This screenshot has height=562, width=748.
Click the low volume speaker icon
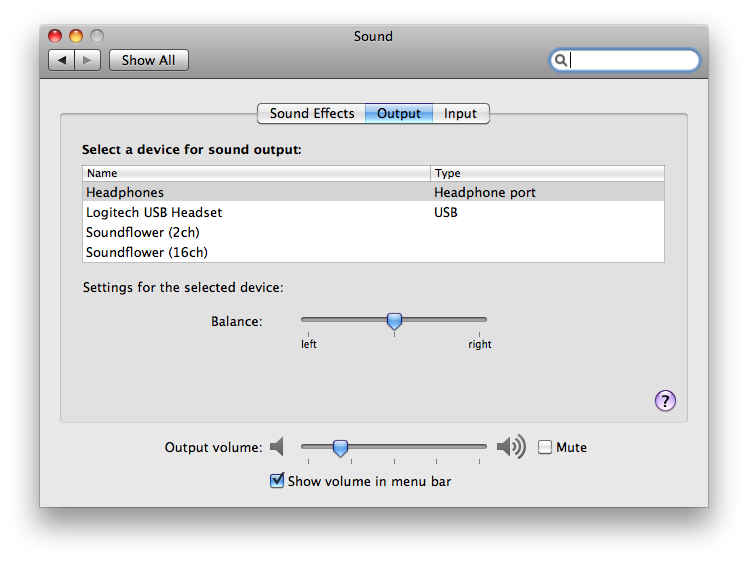pos(277,447)
